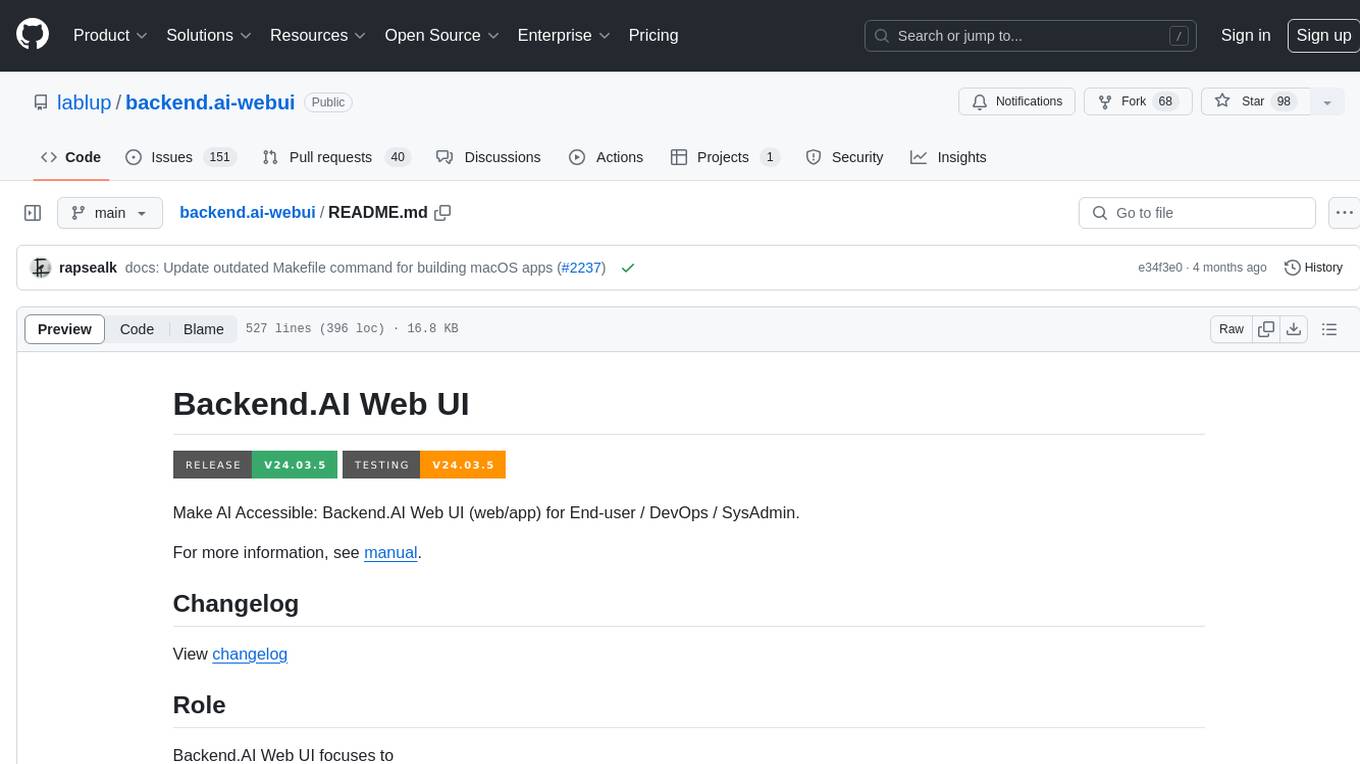
Task: Show the commit check status checkmark
Action: 627,267
